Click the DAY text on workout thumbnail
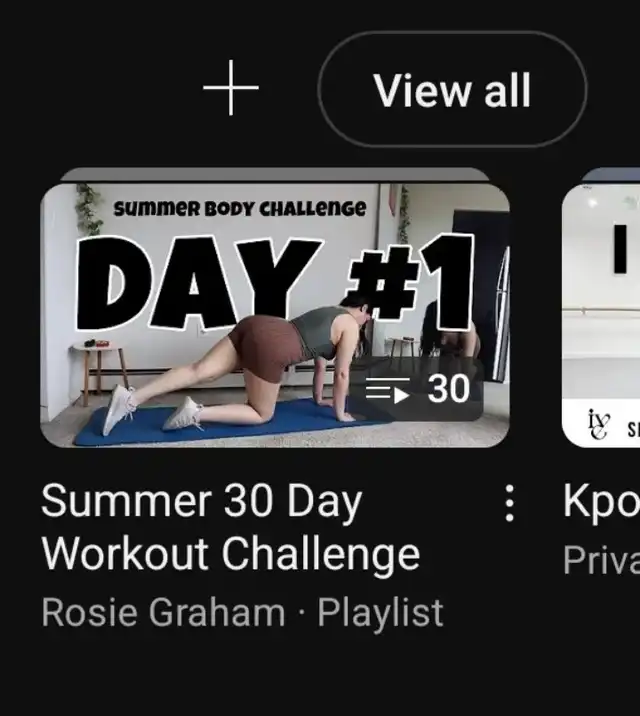Screen dimensions: 640x716 coord(199,283)
